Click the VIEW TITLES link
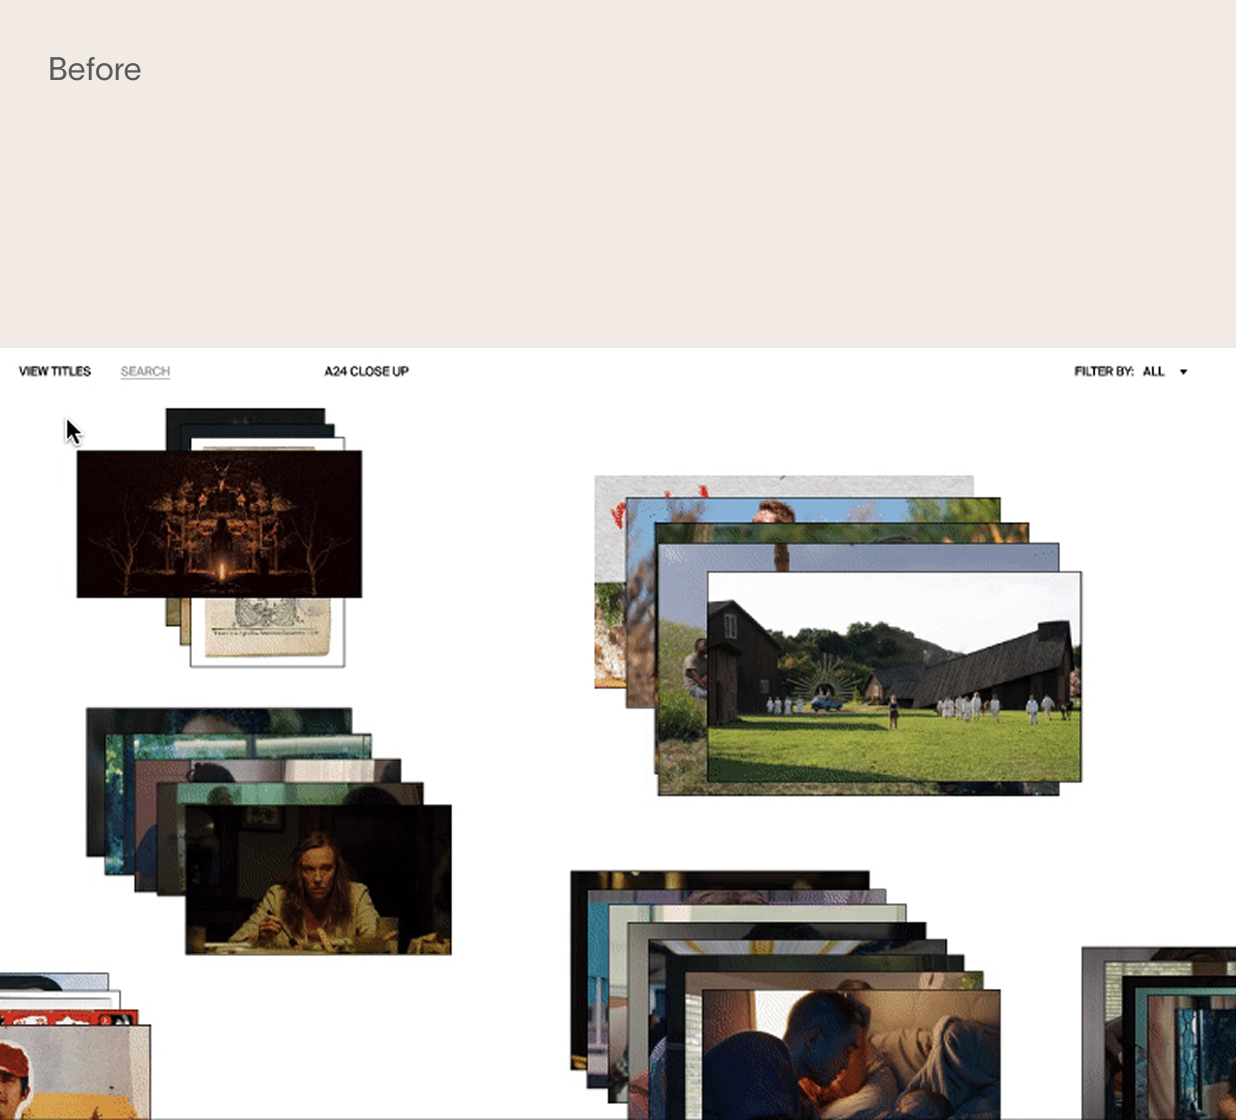 pyautogui.click(x=55, y=371)
